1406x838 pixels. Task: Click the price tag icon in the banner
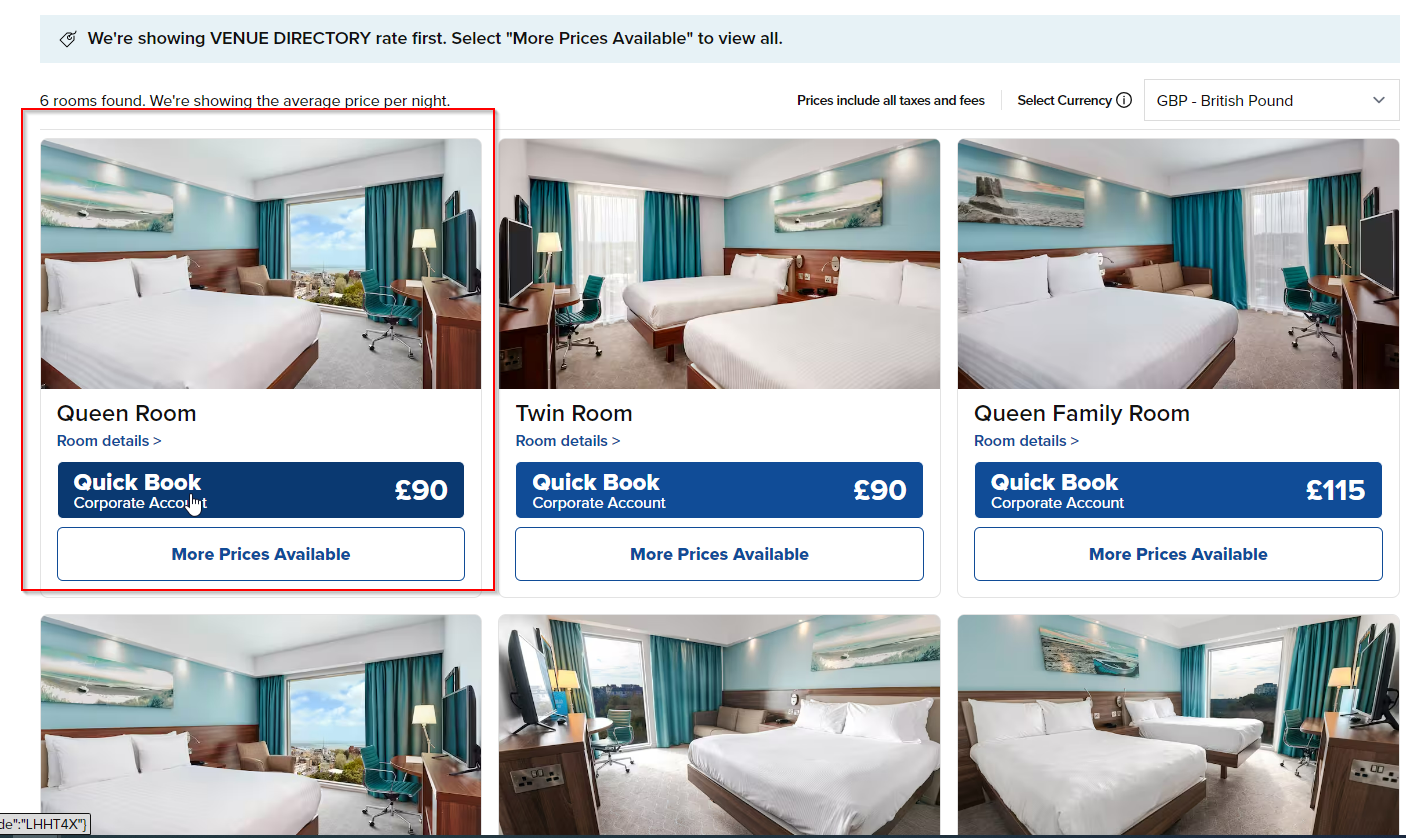(x=68, y=39)
